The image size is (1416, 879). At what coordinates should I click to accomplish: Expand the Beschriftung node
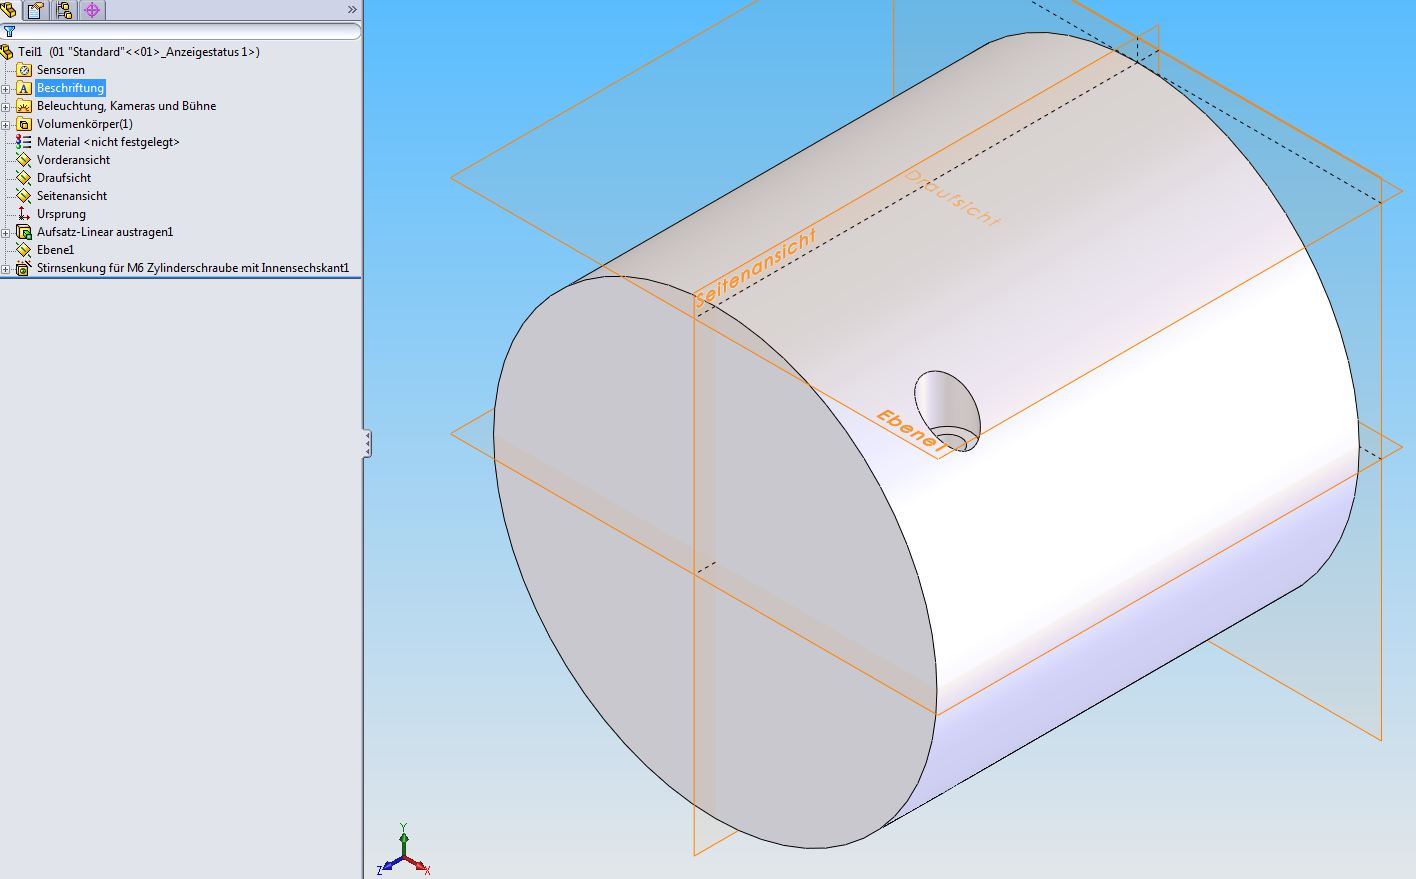[x=6, y=89]
